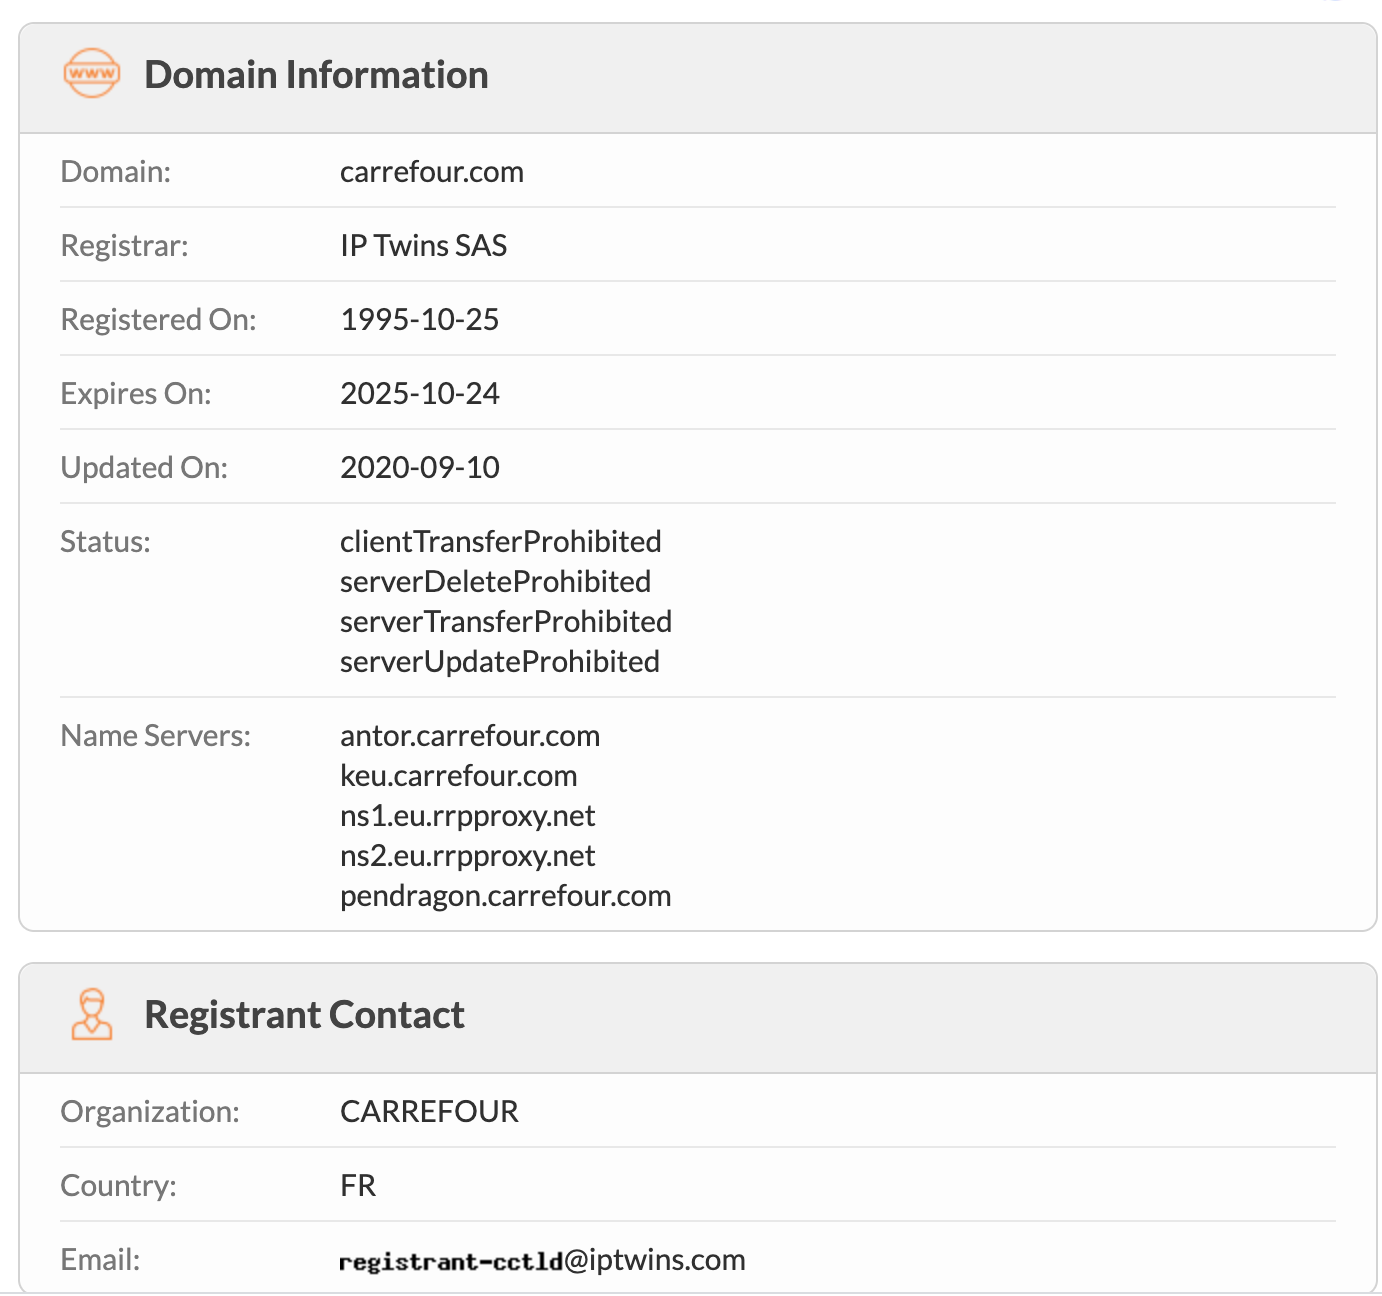Click the registered date 1995-10-25
Viewport: 1382px width, 1296px height.
point(420,320)
